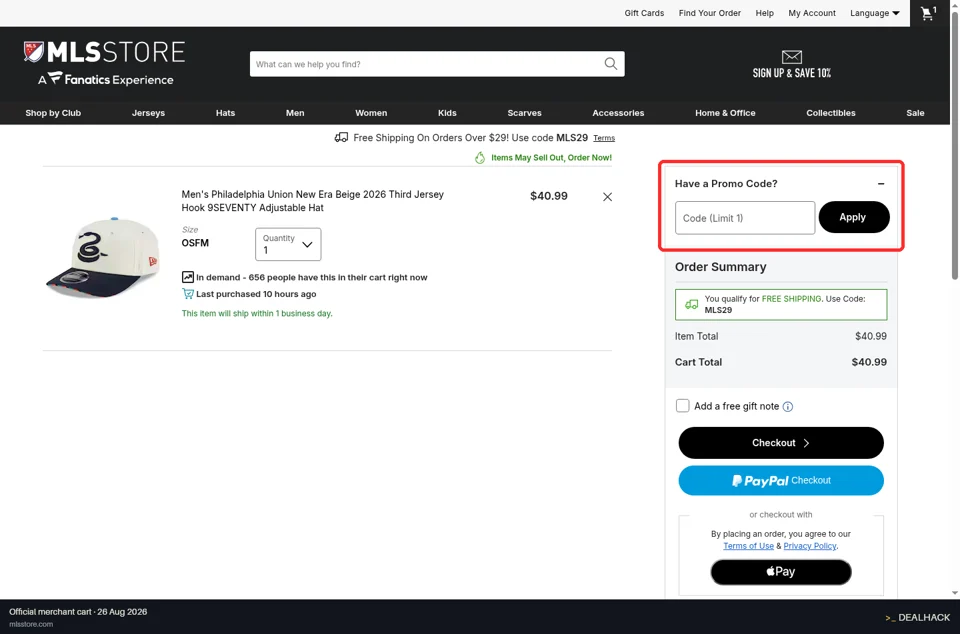The image size is (960, 634).
Task: Click the black Checkout button
Action: tap(781, 443)
